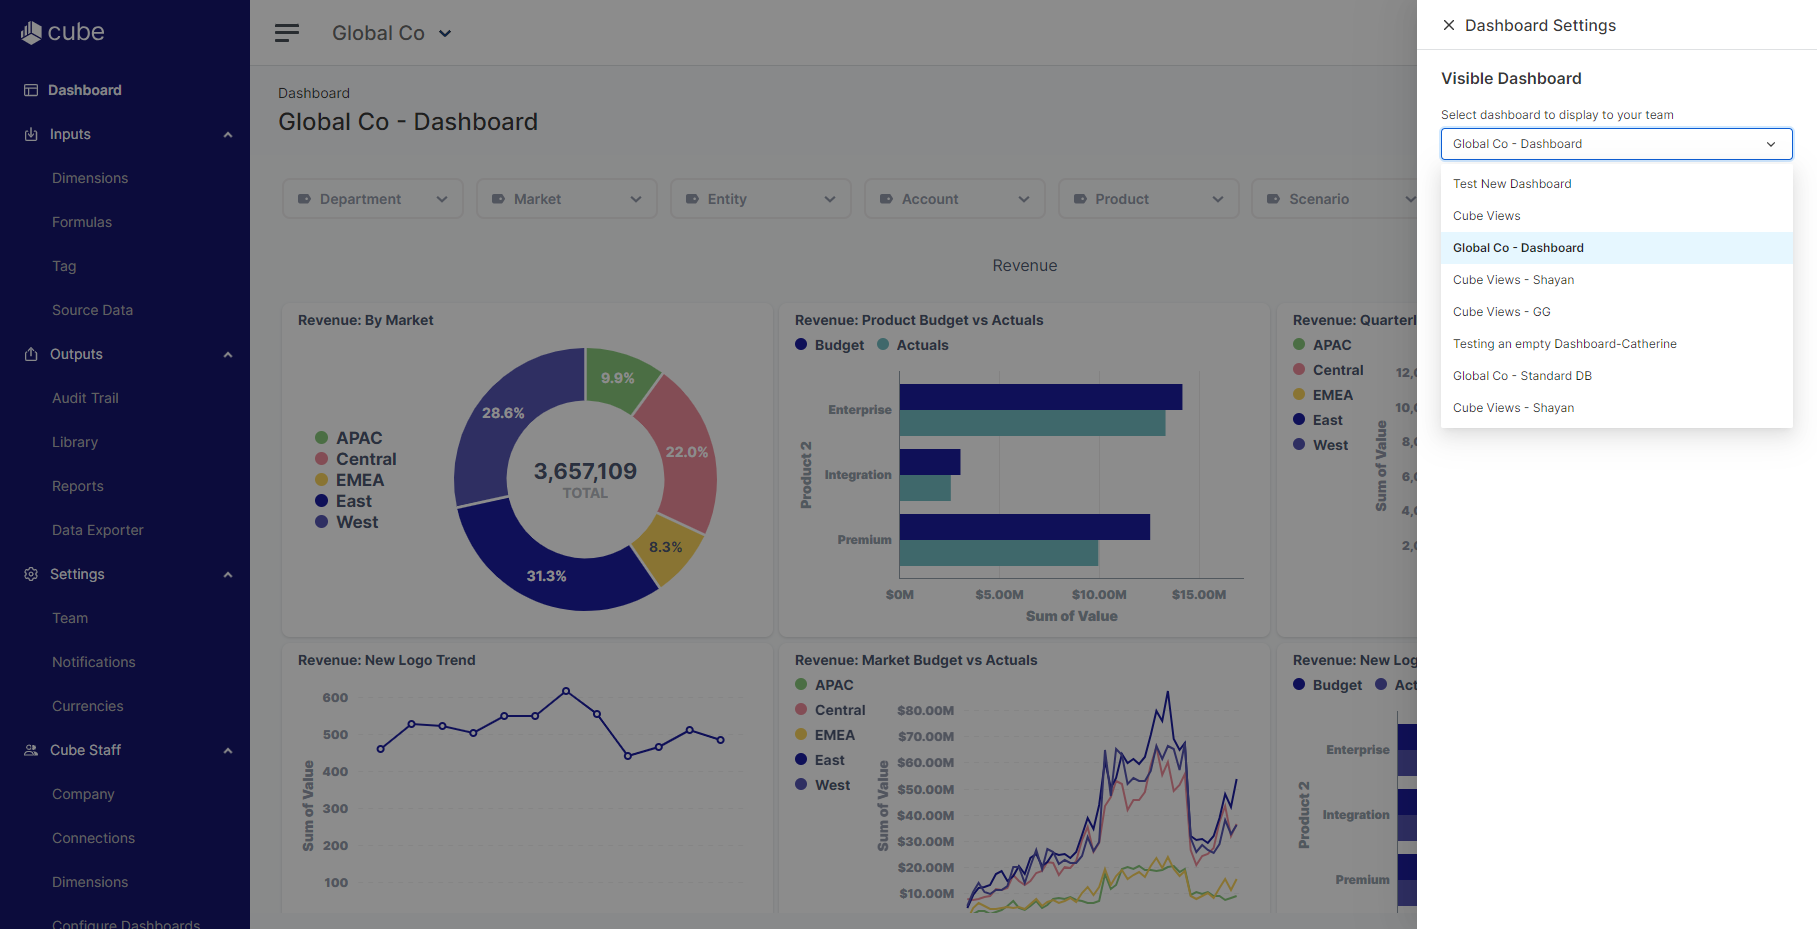Image resolution: width=1817 pixels, height=929 pixels.
Task: Click the 28.6% donut chart segment
Action: coord(502,412)
